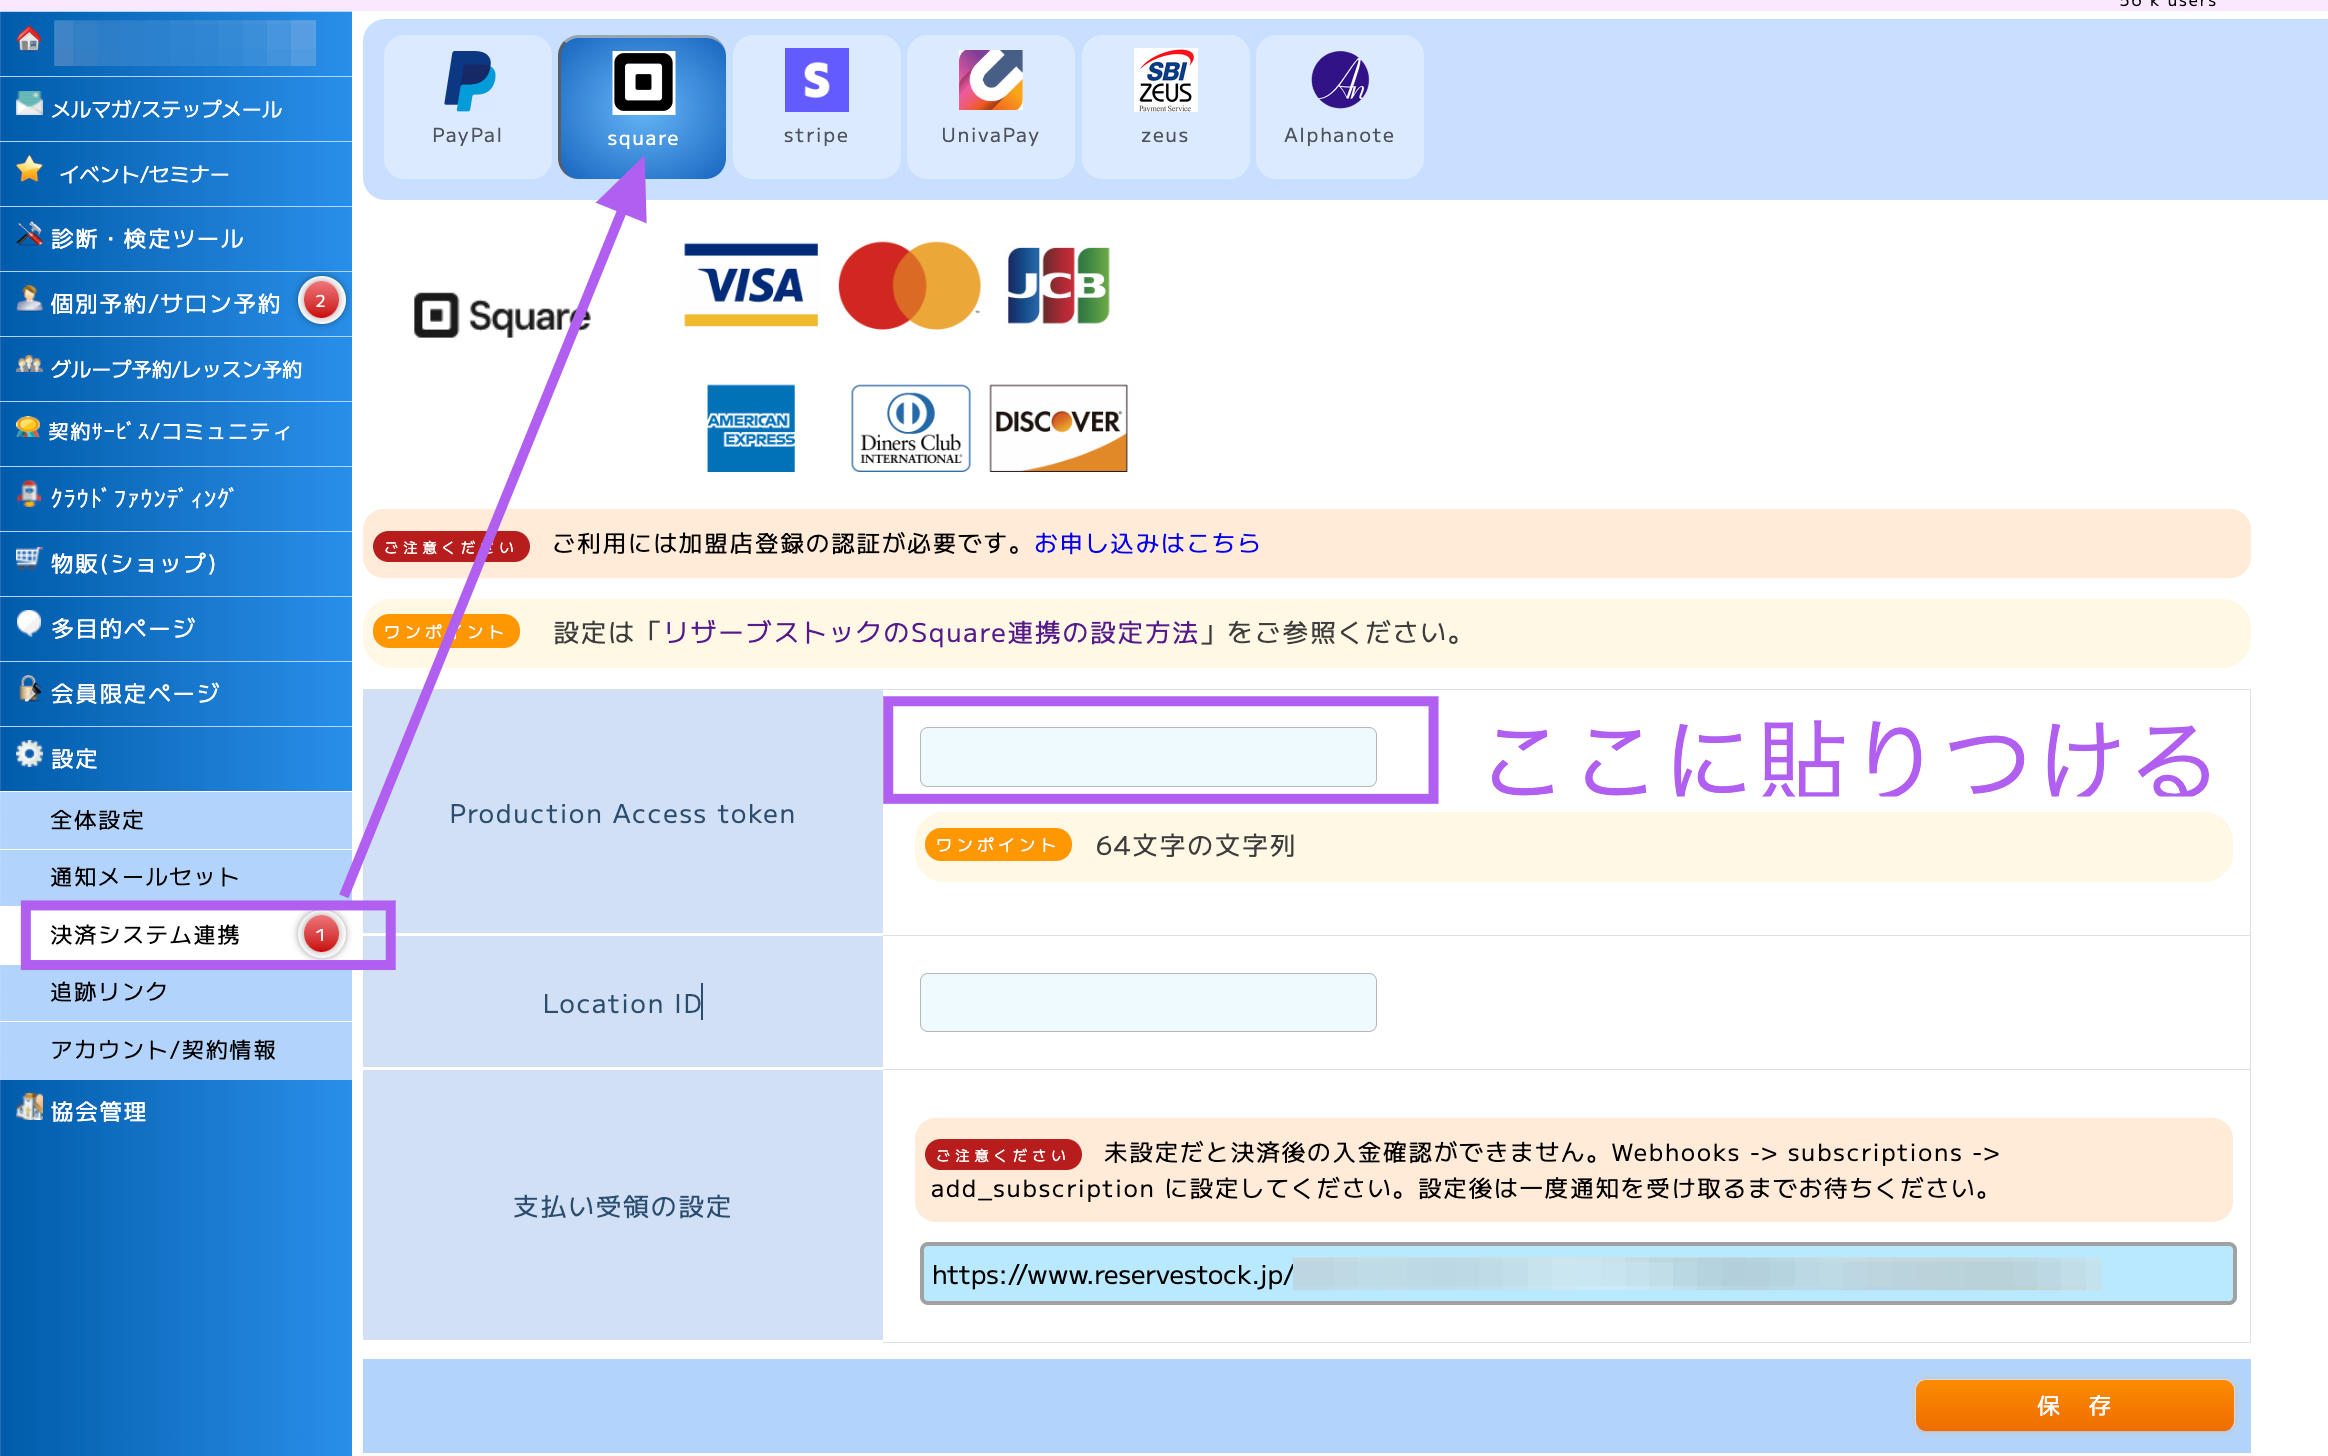This screenshot has width=2328, height=1456.
Task: Click the balloon icon for 多目的ページ
Action: (29, 623)
